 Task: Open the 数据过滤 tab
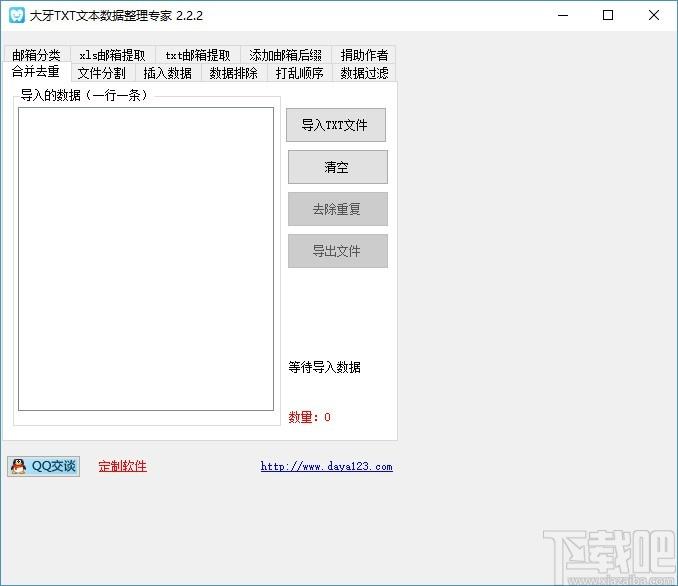(x=364, y=73)
